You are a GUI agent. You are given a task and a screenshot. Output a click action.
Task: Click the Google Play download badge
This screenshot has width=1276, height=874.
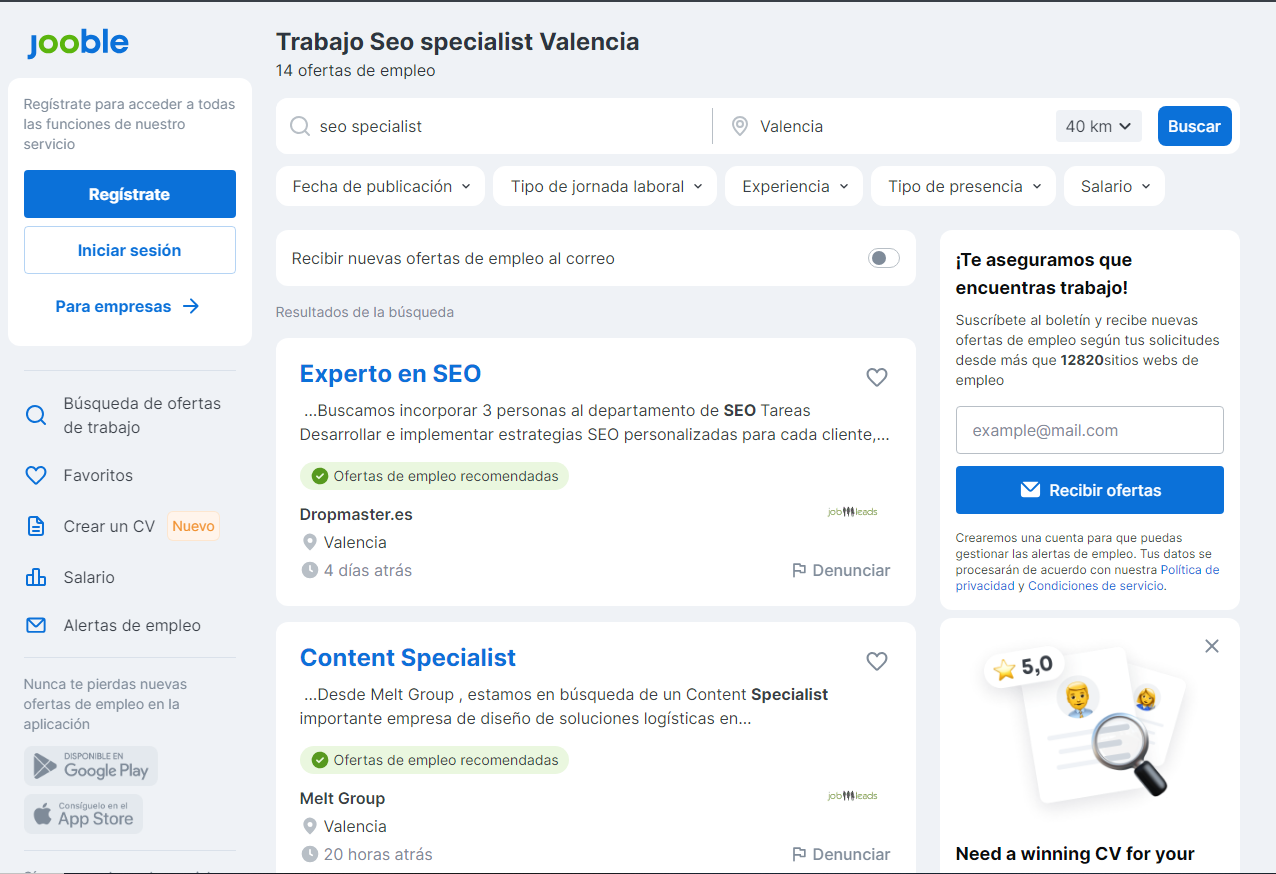(91, 766)
